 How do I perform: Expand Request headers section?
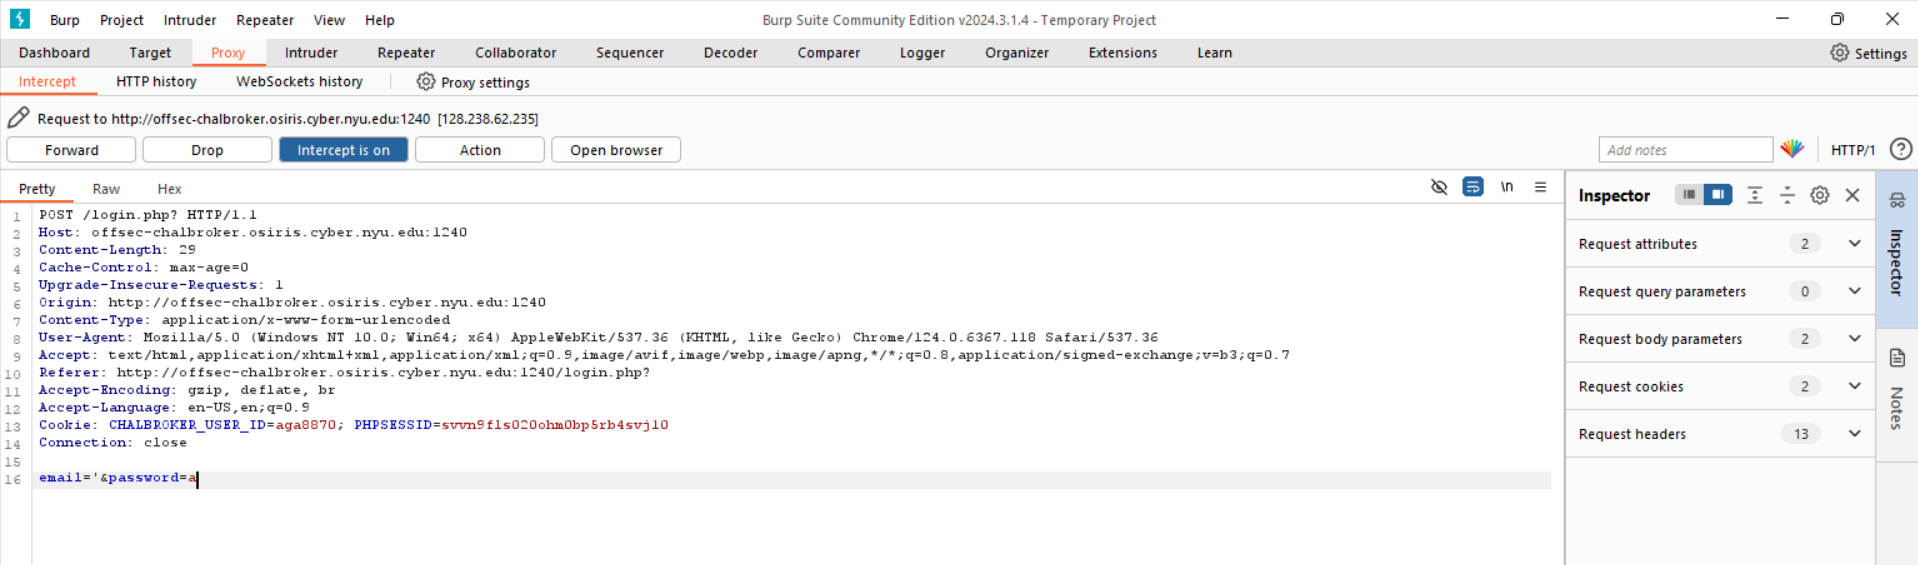(x=1854, y=434)
